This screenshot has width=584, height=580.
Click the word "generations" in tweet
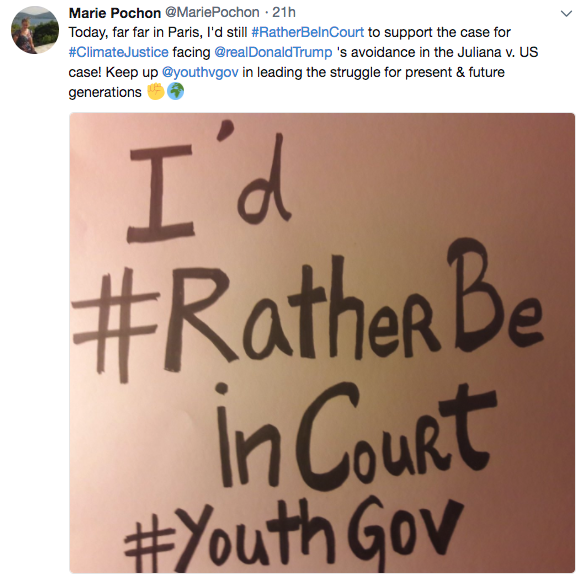tap(105, 92)
